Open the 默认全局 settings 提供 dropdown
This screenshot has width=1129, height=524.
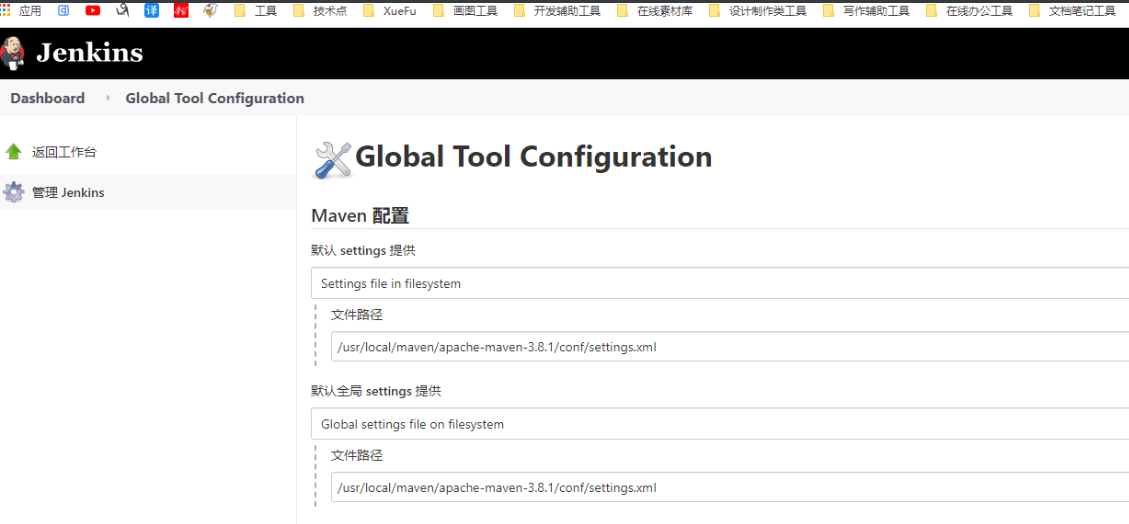point(720,424)
